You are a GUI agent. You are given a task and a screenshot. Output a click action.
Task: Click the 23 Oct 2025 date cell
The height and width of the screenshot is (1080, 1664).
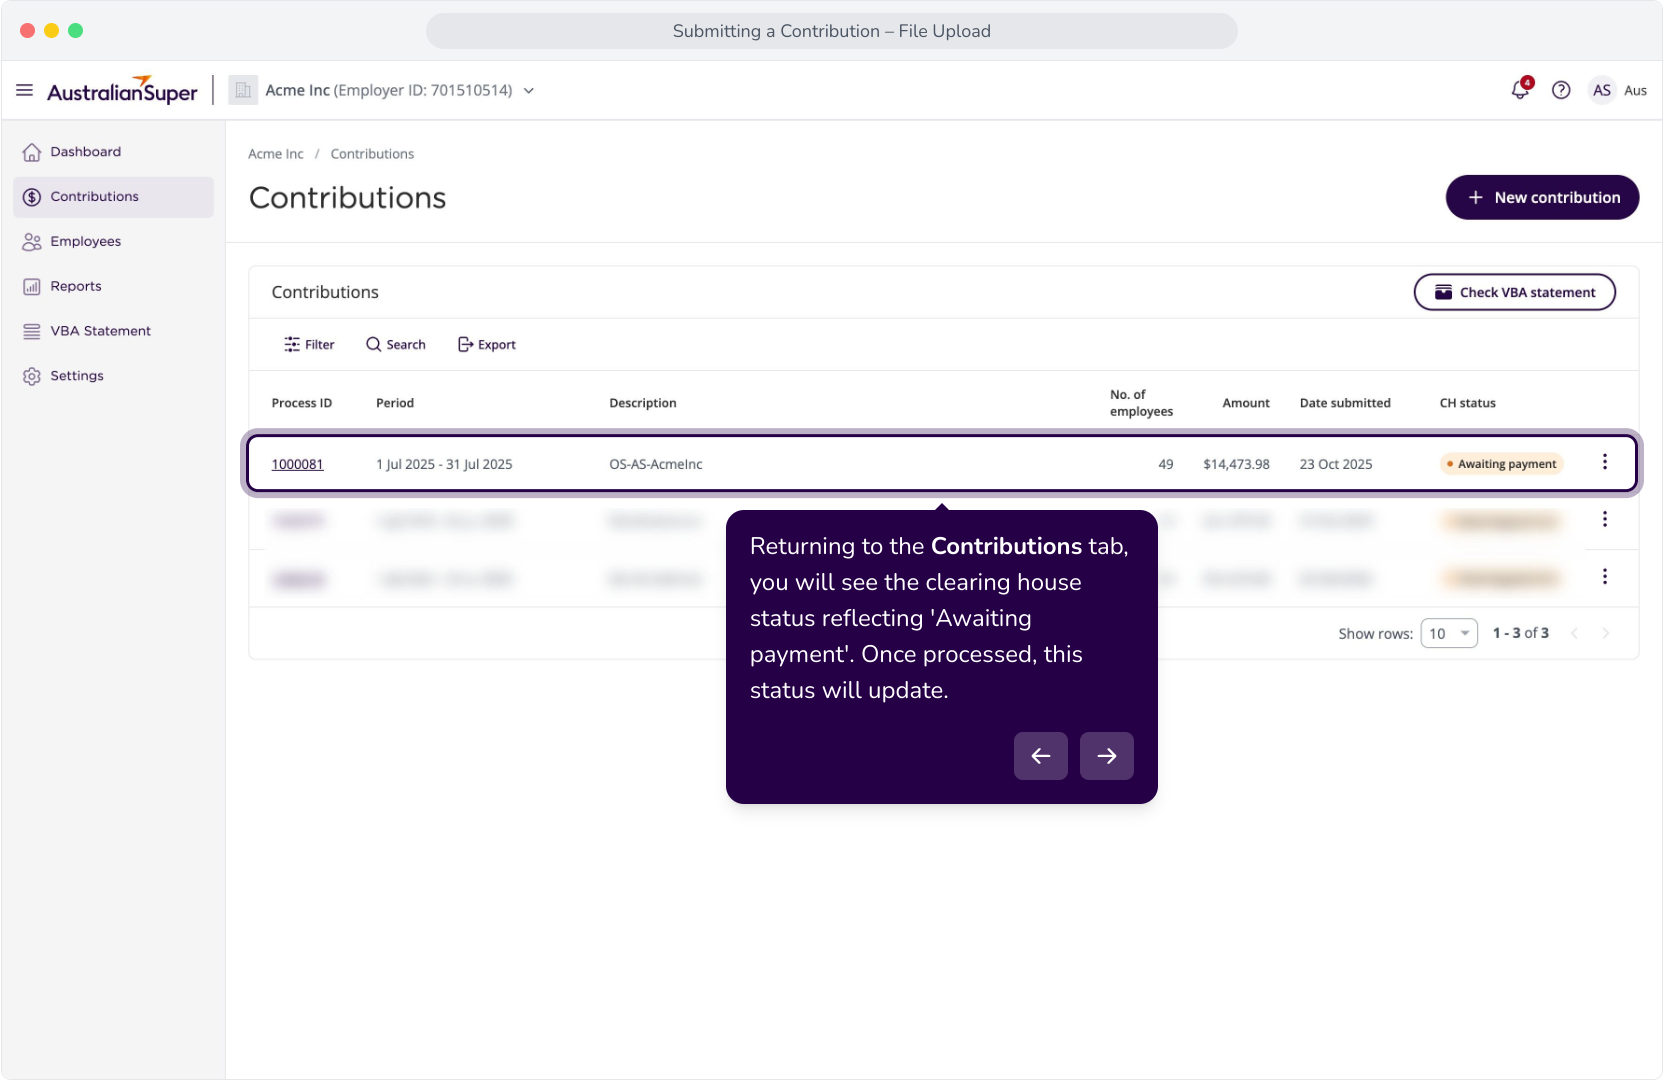(1336, 464)
